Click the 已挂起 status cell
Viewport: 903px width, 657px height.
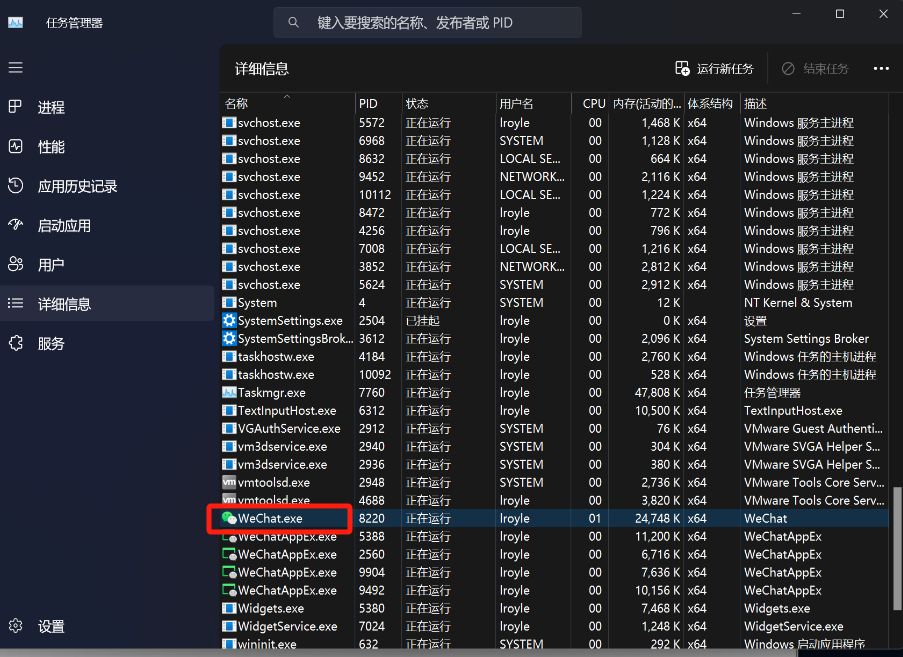click(x=423, y=321)
